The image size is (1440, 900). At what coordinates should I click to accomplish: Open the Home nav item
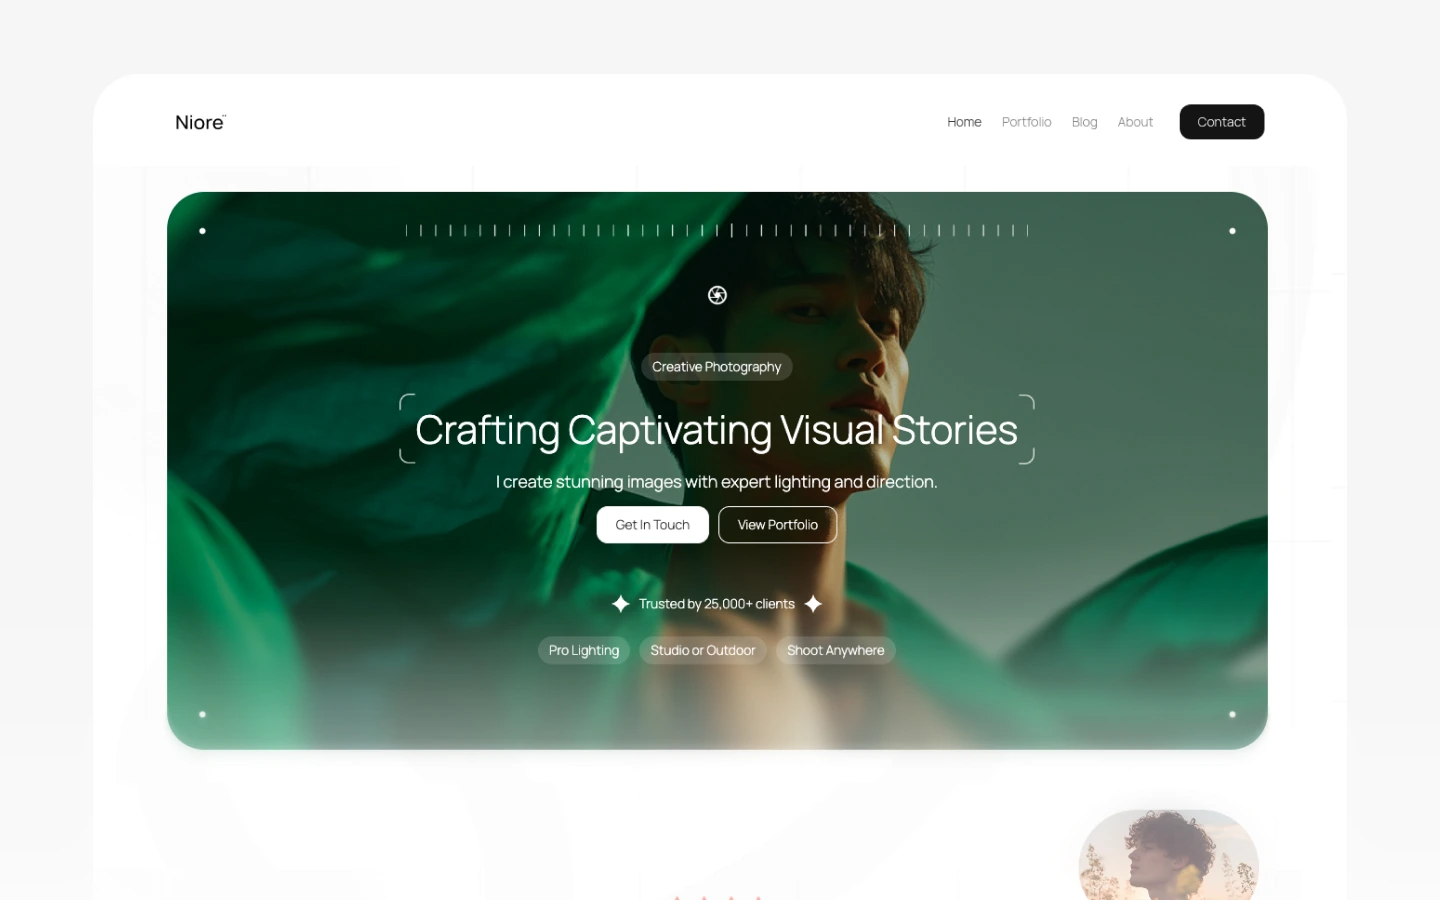(964, 122)
